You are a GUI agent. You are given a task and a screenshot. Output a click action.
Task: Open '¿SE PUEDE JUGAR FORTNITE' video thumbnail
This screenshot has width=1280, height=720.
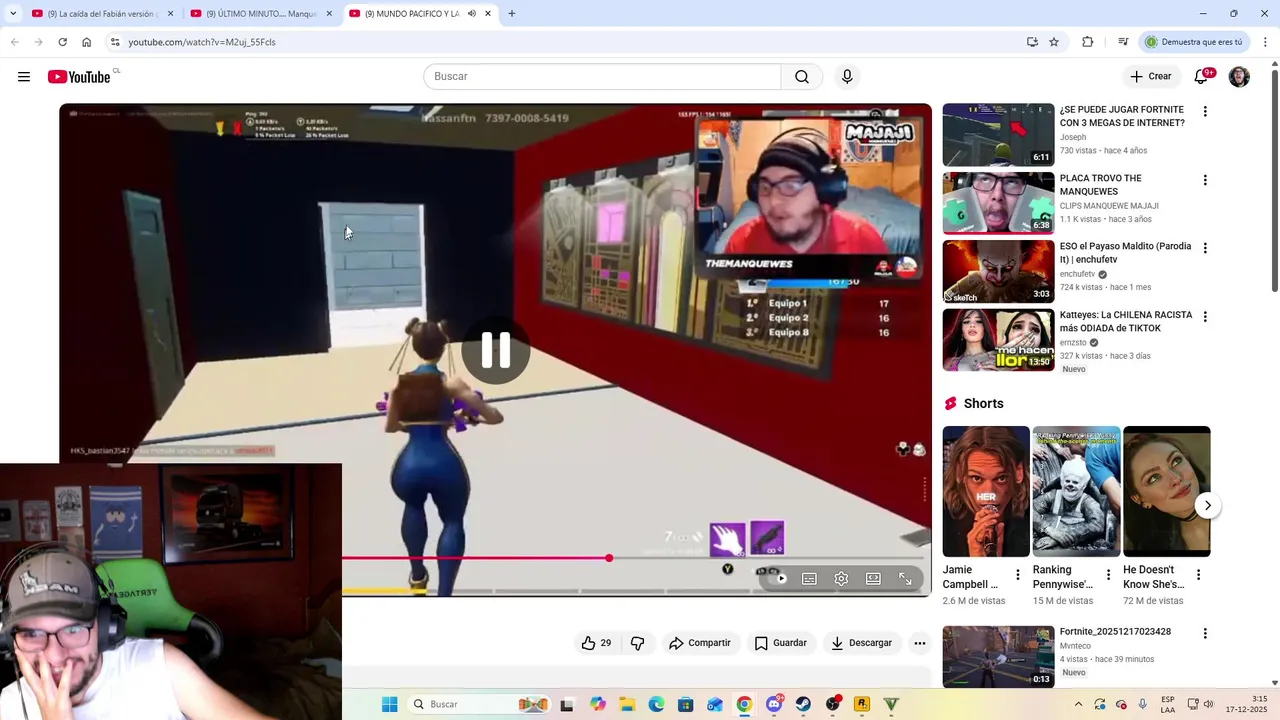[x=998, y=135]
